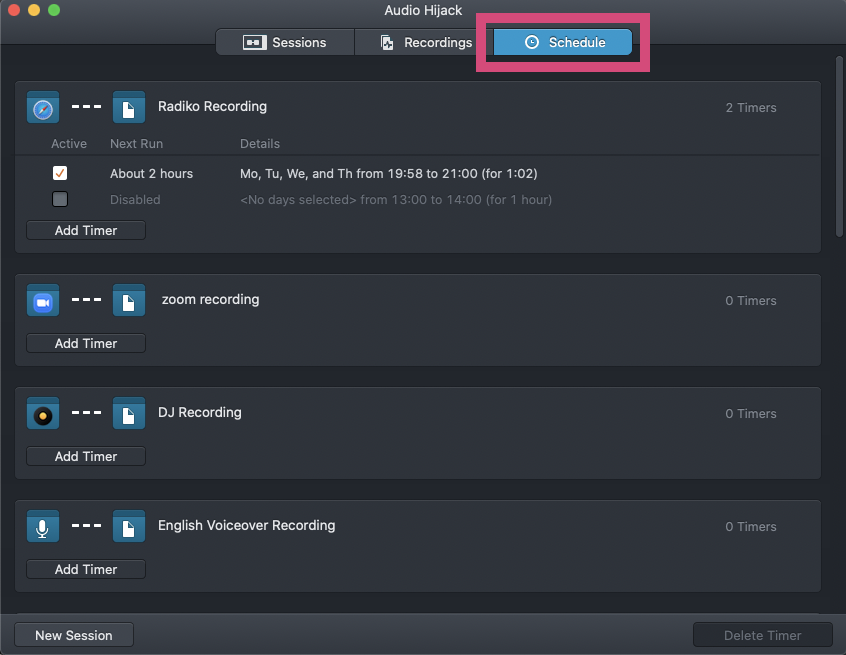The height and width of the screenshot is (655, 846).
Task: Click the 'Disabled' next run entry
Action: (135, 200)
